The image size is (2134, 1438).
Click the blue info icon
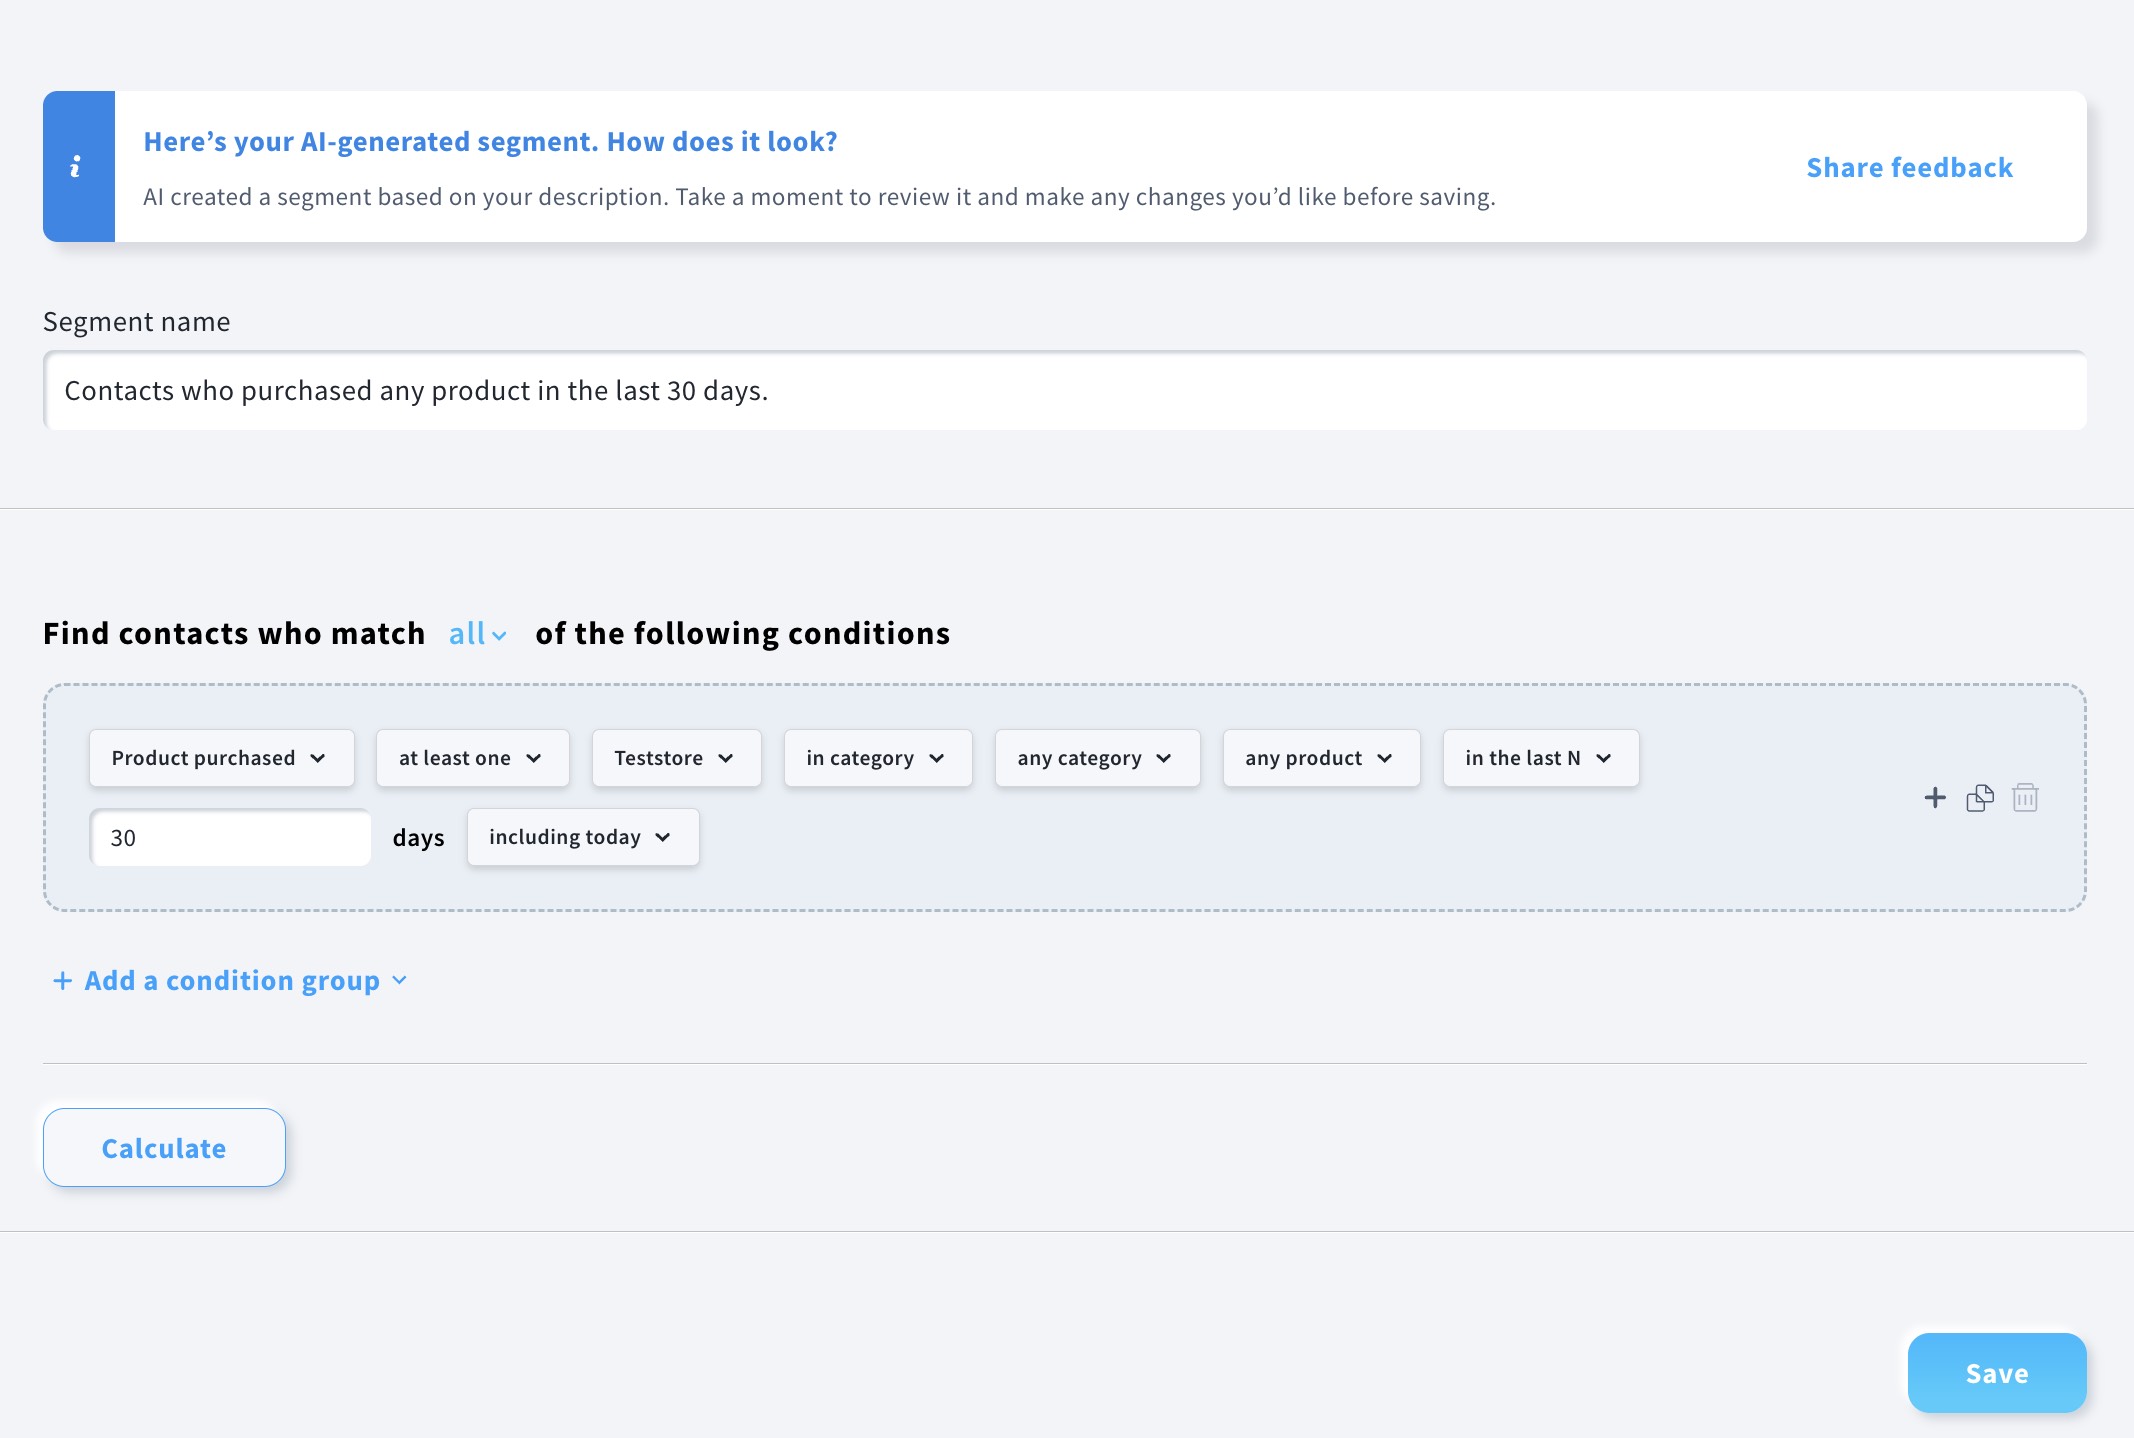76,167
